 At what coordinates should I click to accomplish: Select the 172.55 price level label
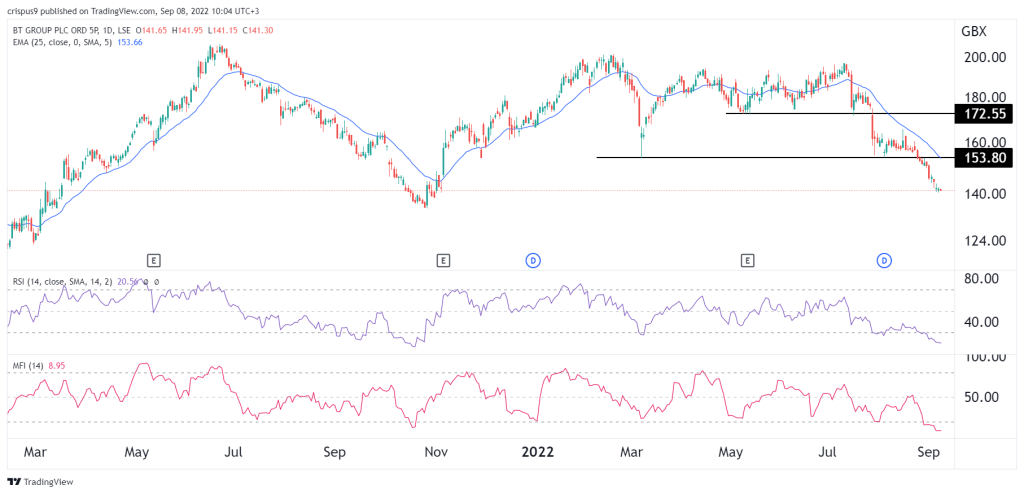[984, 114]
